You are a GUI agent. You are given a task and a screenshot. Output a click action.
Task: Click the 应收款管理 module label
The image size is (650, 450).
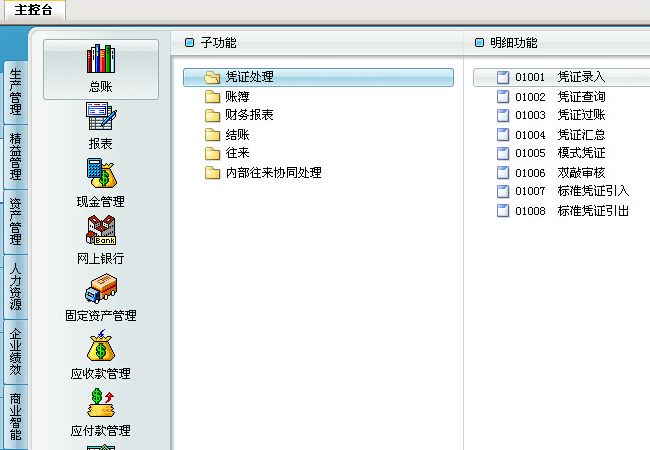click(x=101, y=374)
